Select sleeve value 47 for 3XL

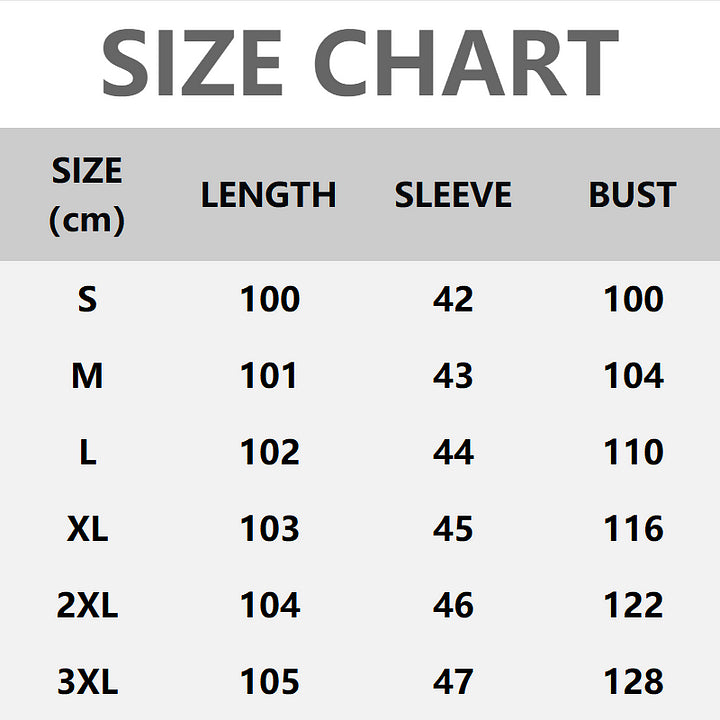click(x=453, y=682)
